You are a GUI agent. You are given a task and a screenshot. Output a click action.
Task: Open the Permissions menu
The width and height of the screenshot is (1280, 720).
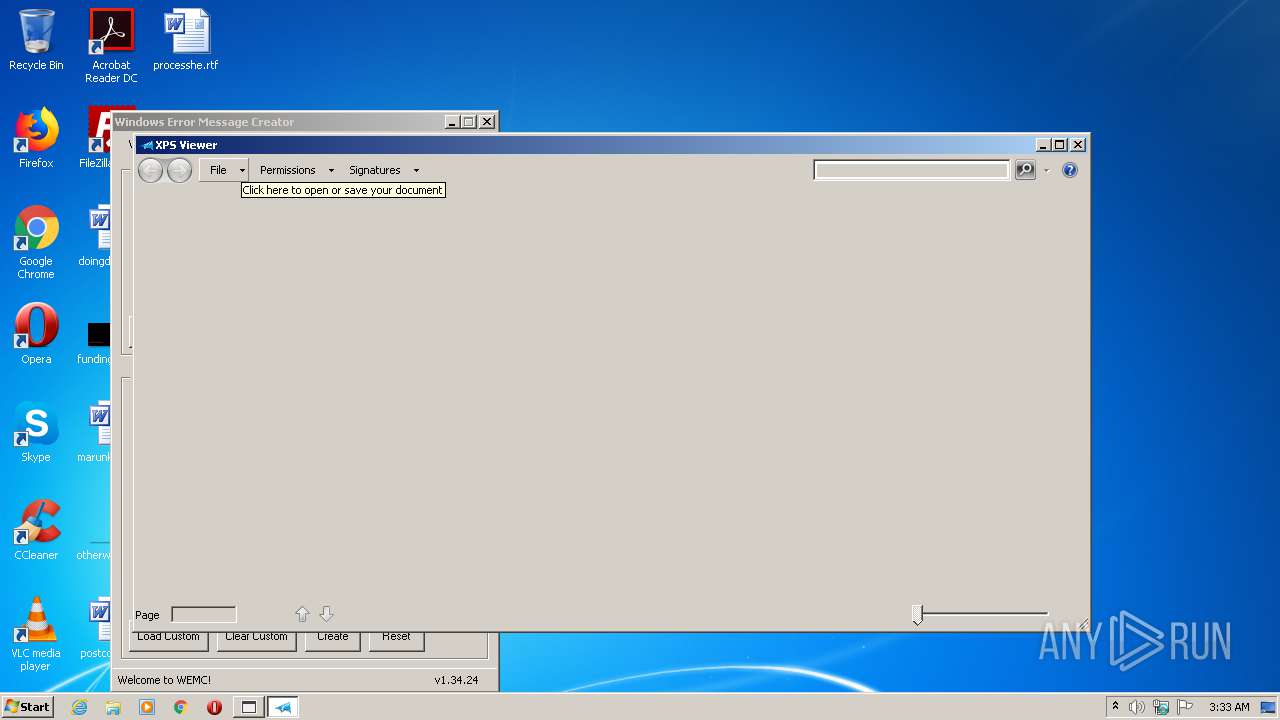tap(288, 170)
